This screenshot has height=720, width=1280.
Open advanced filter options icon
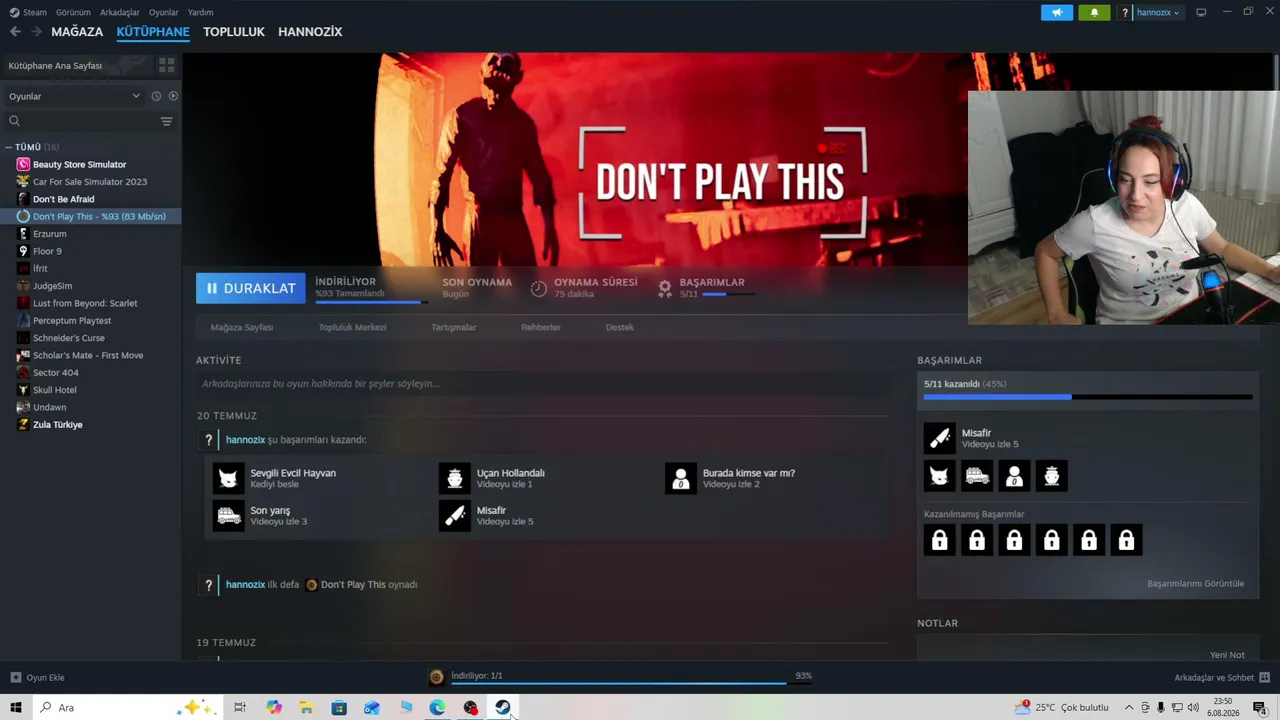[166, 121]
